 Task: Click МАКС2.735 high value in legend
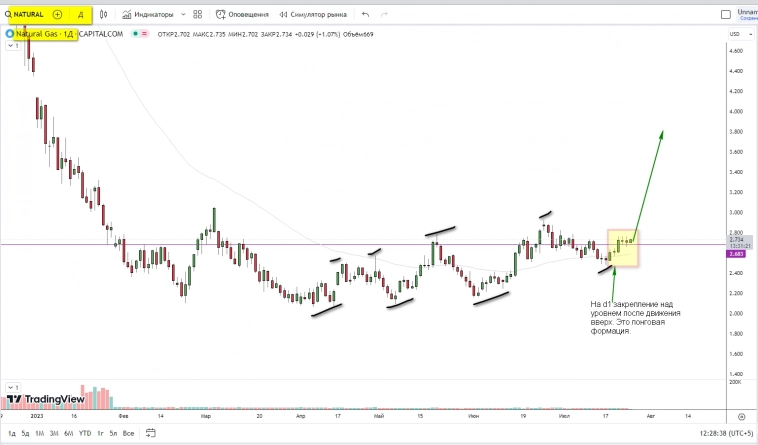209,34
